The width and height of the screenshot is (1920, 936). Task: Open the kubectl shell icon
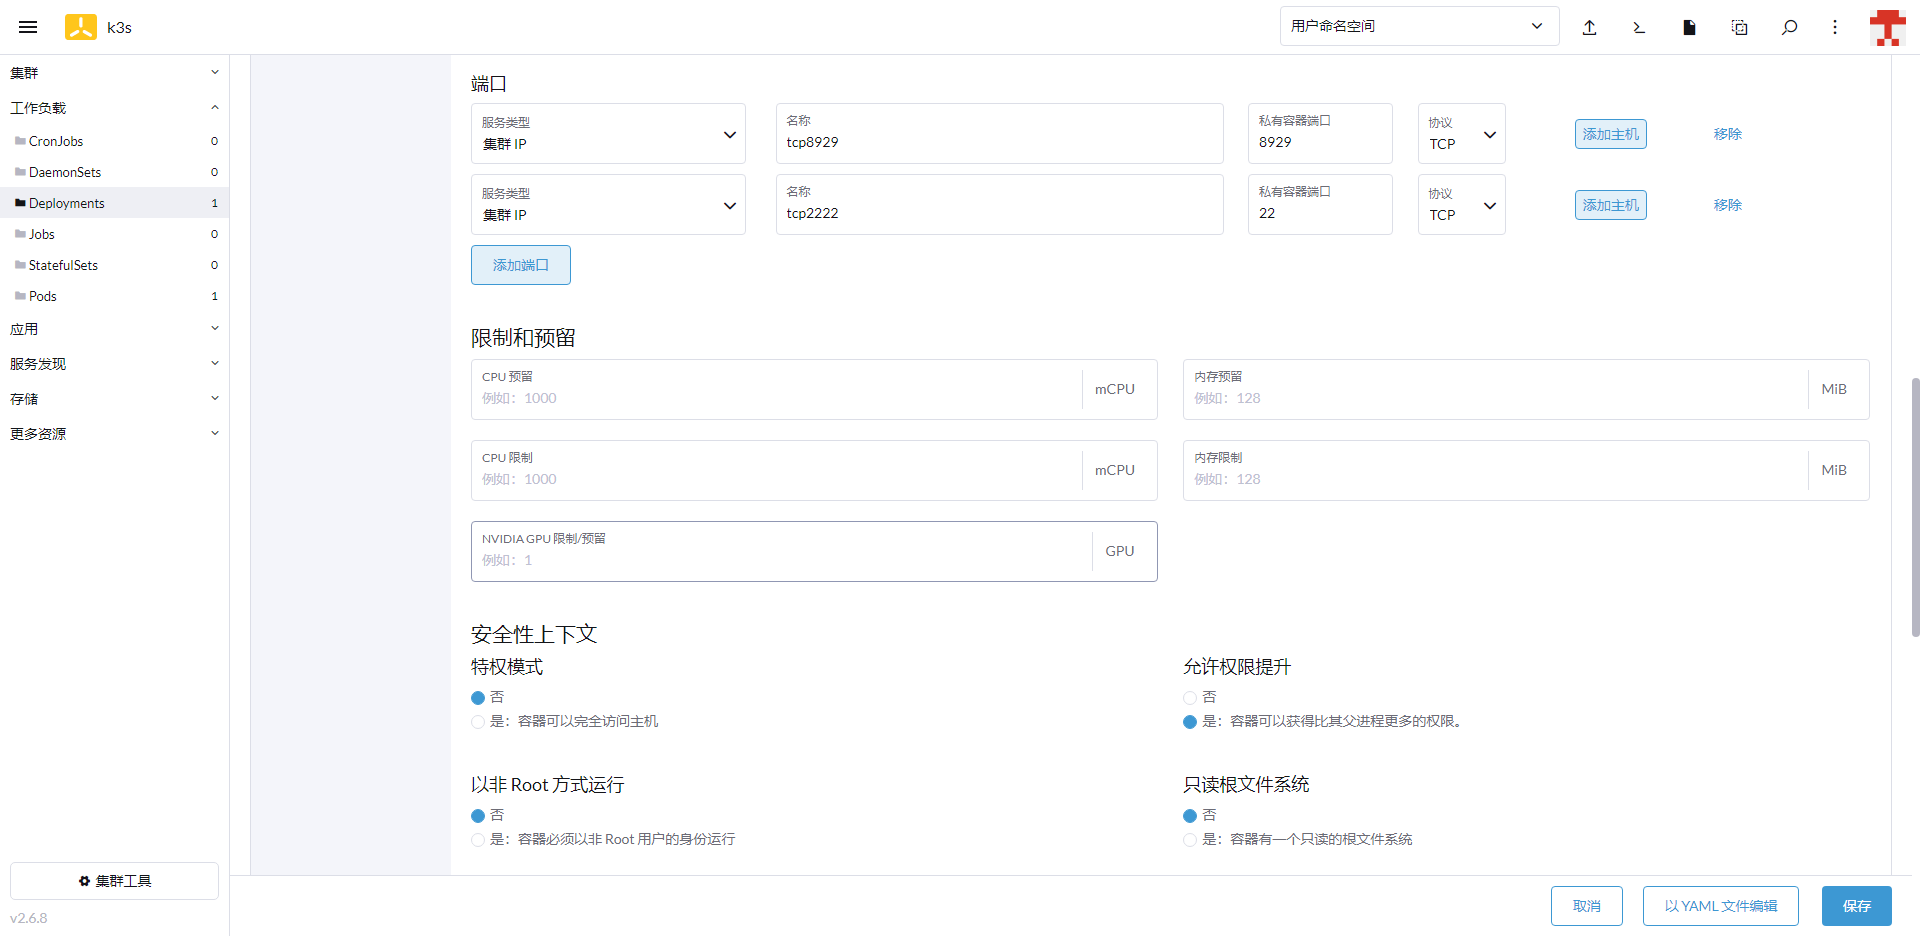point(1639,27)
